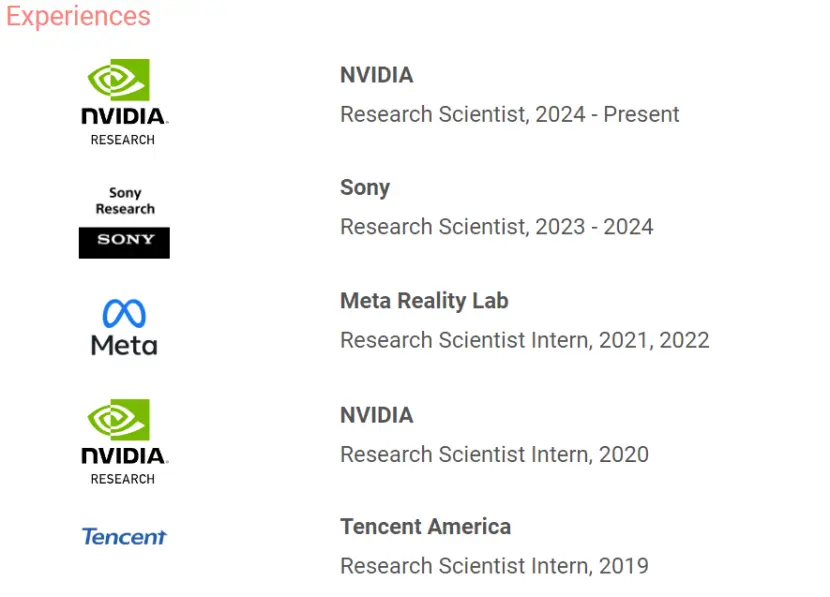The image size is (830, 597).
Task: Click RESEARCH caption under the lower NVIDIA logo
Action: pos(123,479)
